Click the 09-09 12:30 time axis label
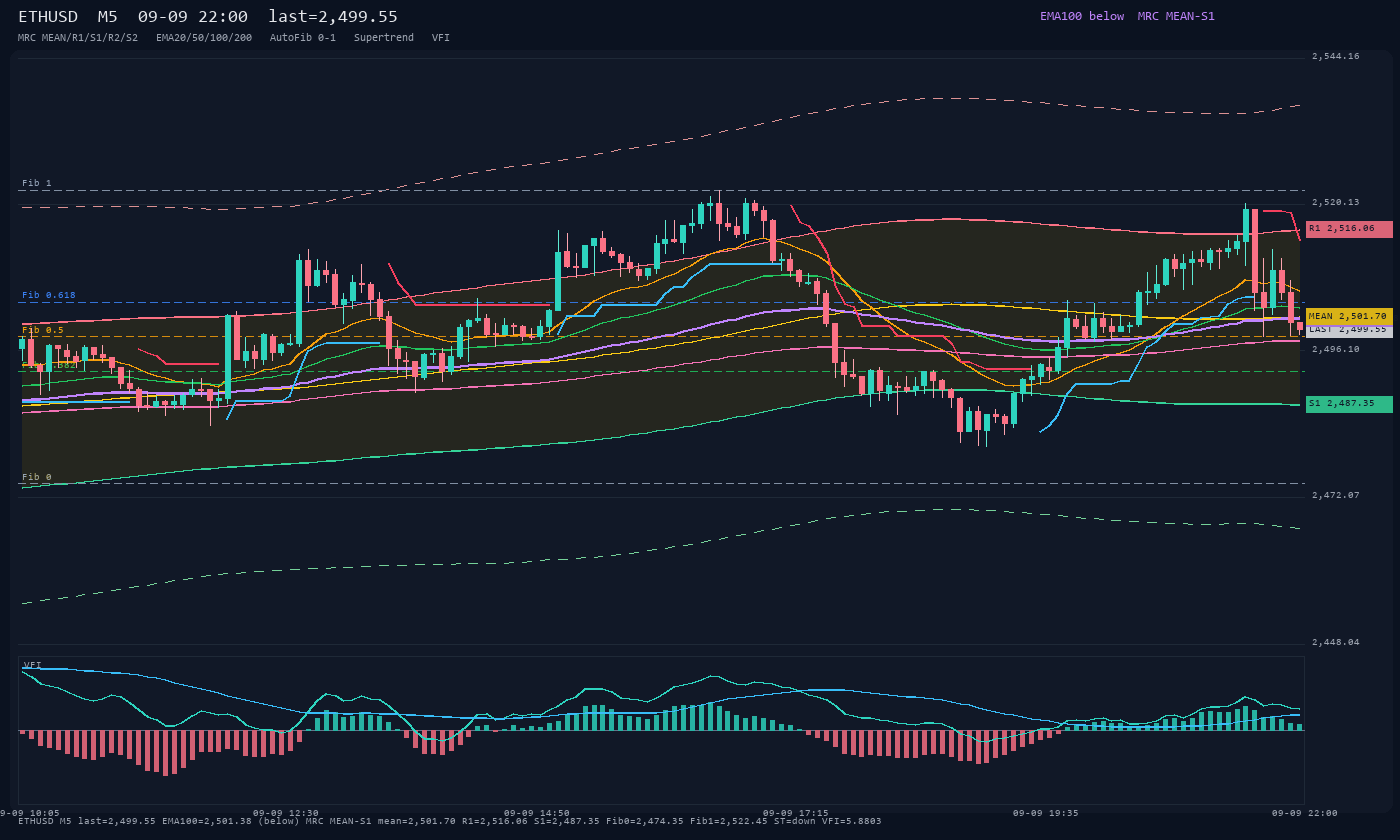Image resolution: width=1400 pixels, height=840 pixels. (x=286, y=814)
